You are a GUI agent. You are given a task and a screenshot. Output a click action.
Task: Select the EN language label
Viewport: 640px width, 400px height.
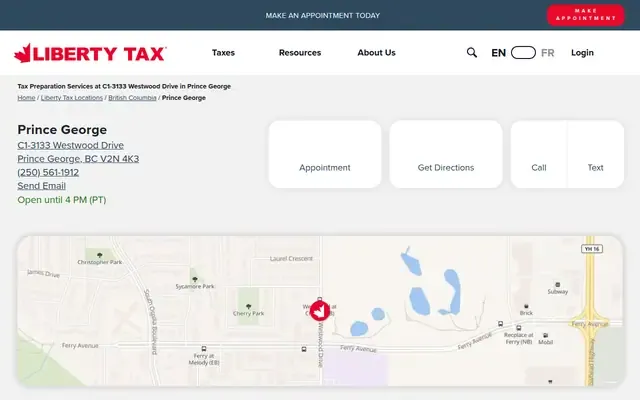click(x=498, y=53)
